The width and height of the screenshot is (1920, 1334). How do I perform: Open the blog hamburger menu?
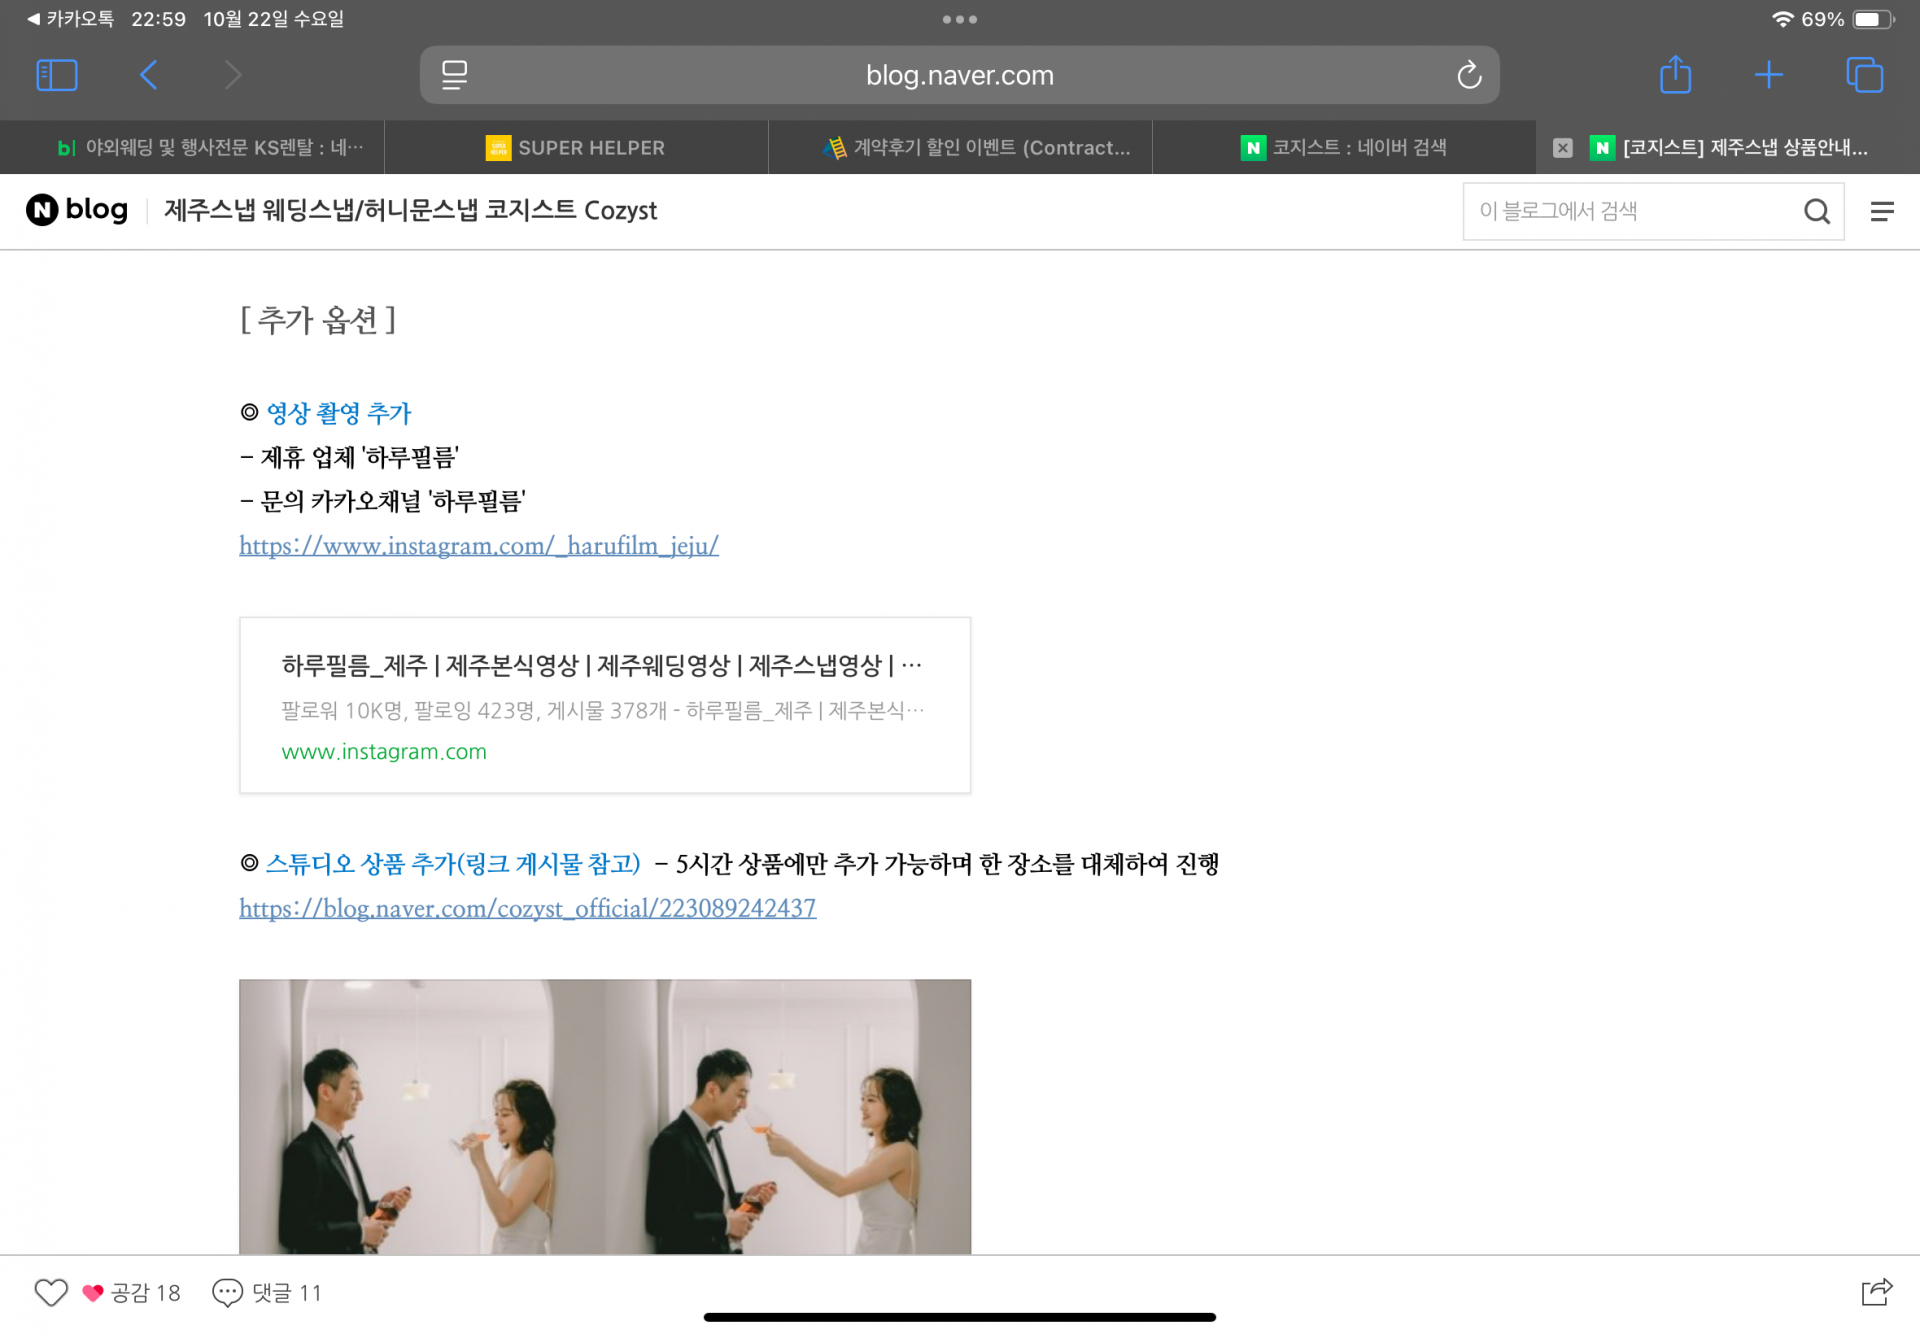click(1881, 211)
